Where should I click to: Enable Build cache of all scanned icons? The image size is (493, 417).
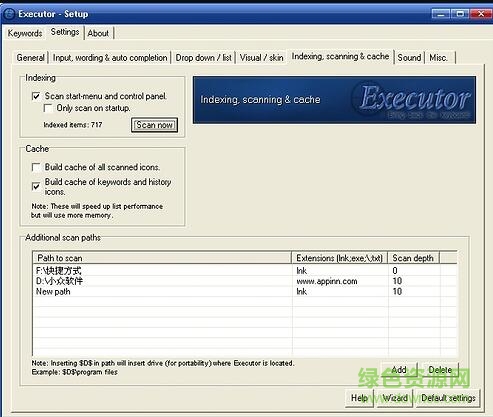pyautogui.click(x=36, y=167)
